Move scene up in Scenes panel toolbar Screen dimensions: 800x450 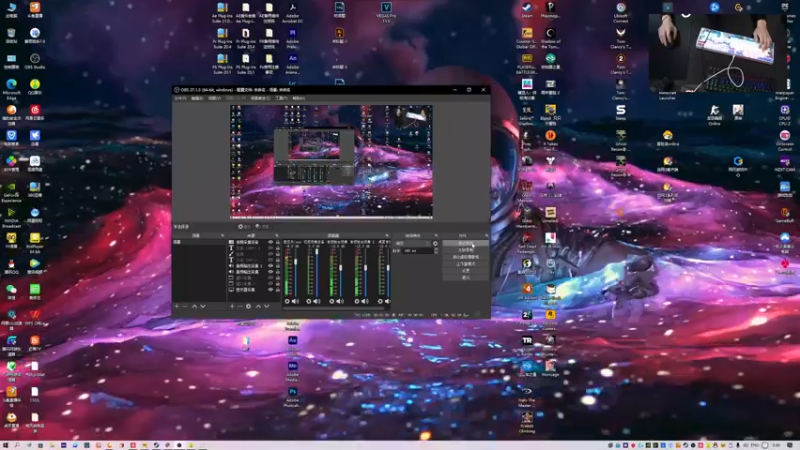point(194,306)
